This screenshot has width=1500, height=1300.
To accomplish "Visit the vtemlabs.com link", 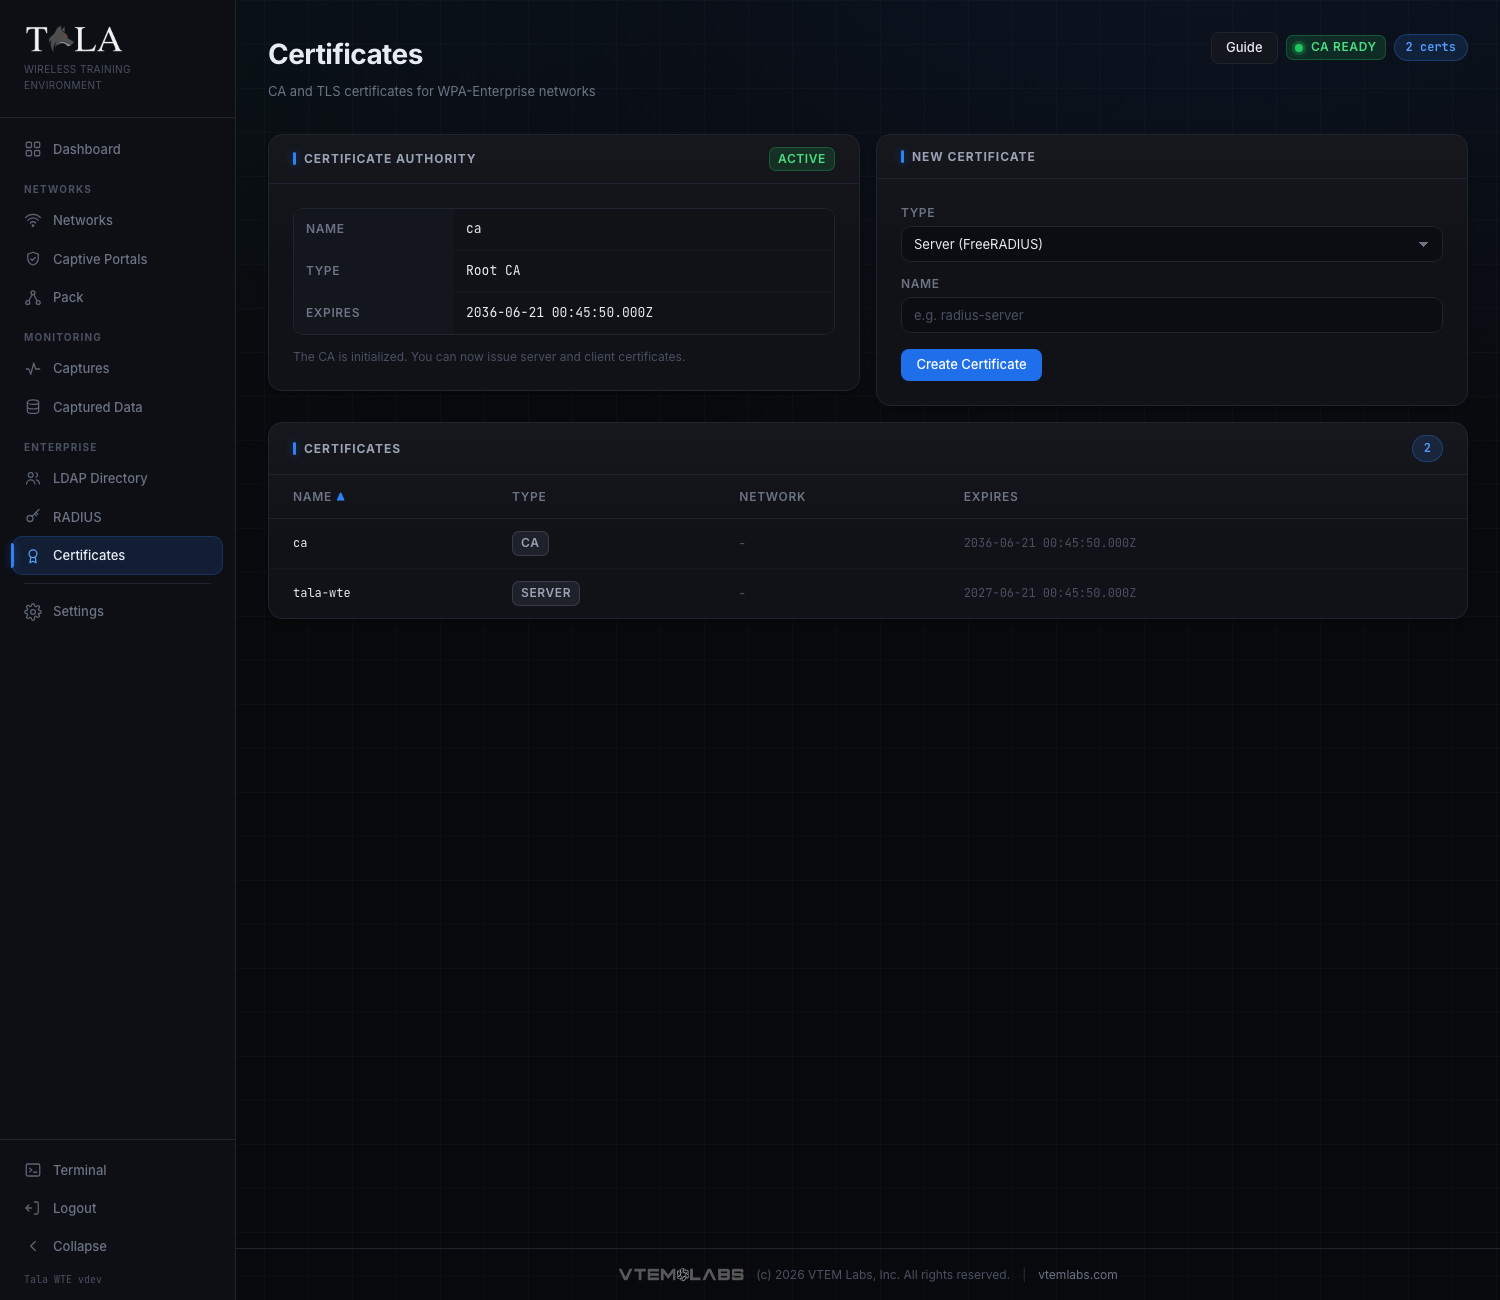I will pos(1077,1275).
